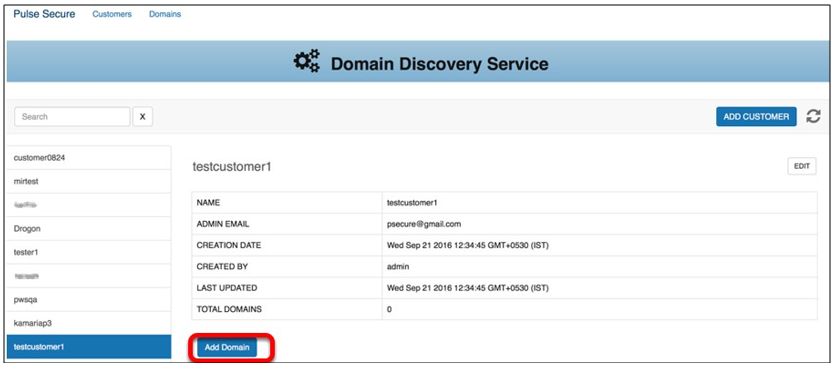Click the CREATION DATE label cell
Viewport: 834px width, 365px height.
(x=287, y=245)
